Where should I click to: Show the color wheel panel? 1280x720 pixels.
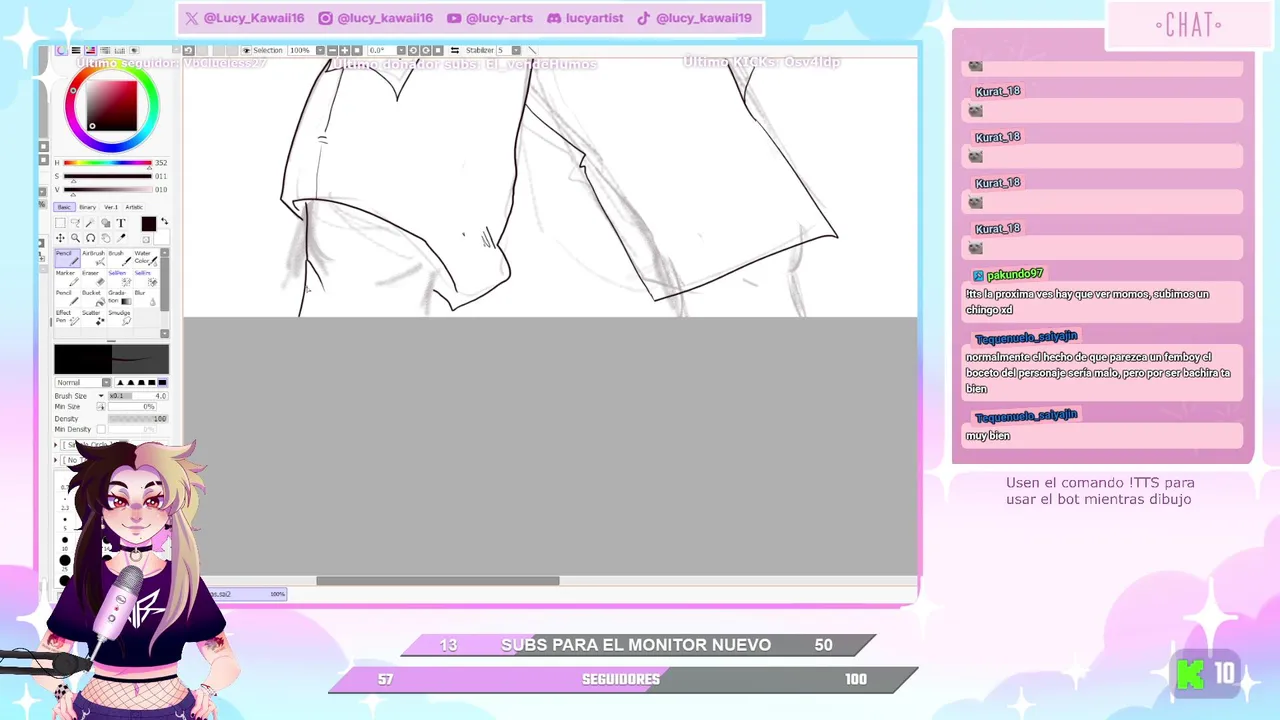pos(61,50)
